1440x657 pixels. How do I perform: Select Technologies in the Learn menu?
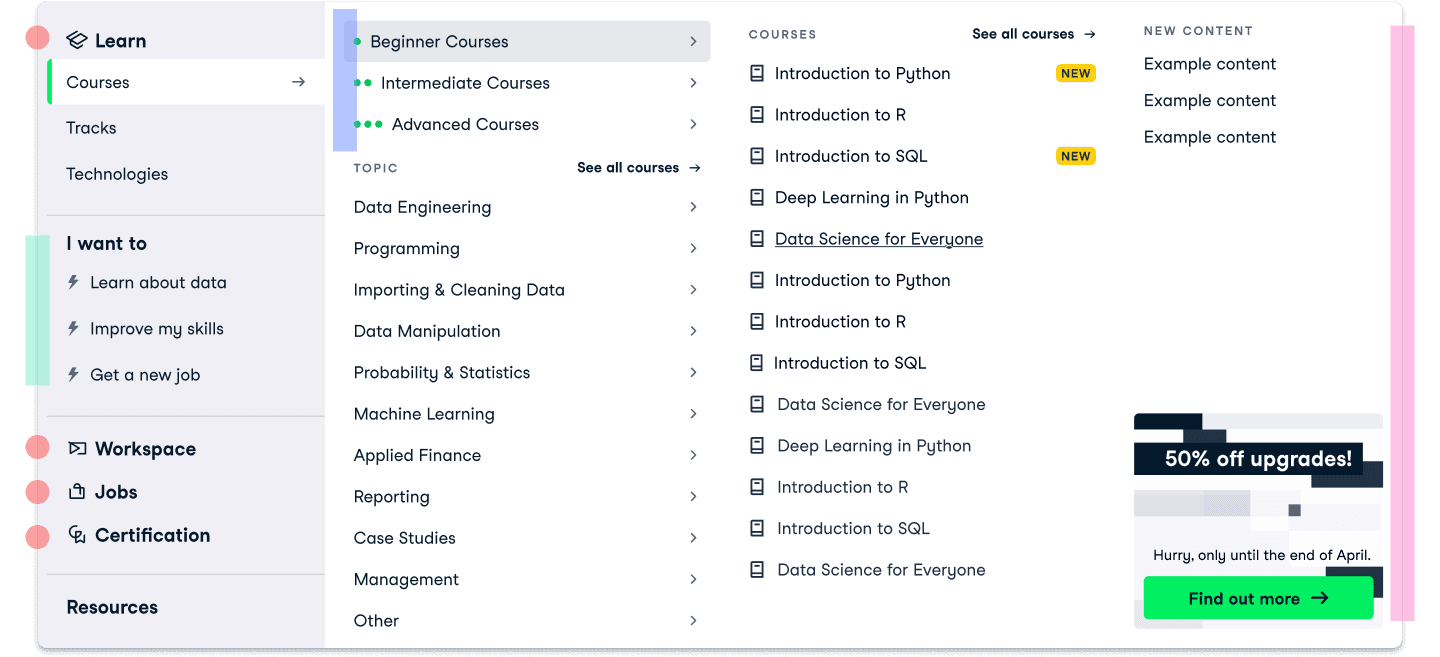click(x=117, y=174)
